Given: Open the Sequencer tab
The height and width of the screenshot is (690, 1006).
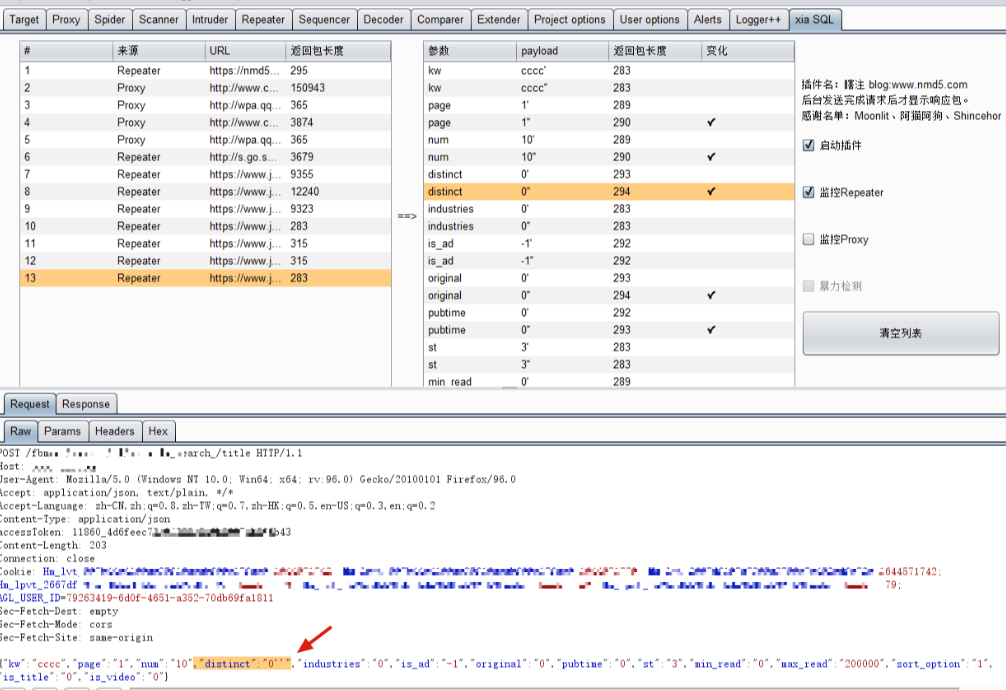Looking at the screenshot, I should click(324, 19).
